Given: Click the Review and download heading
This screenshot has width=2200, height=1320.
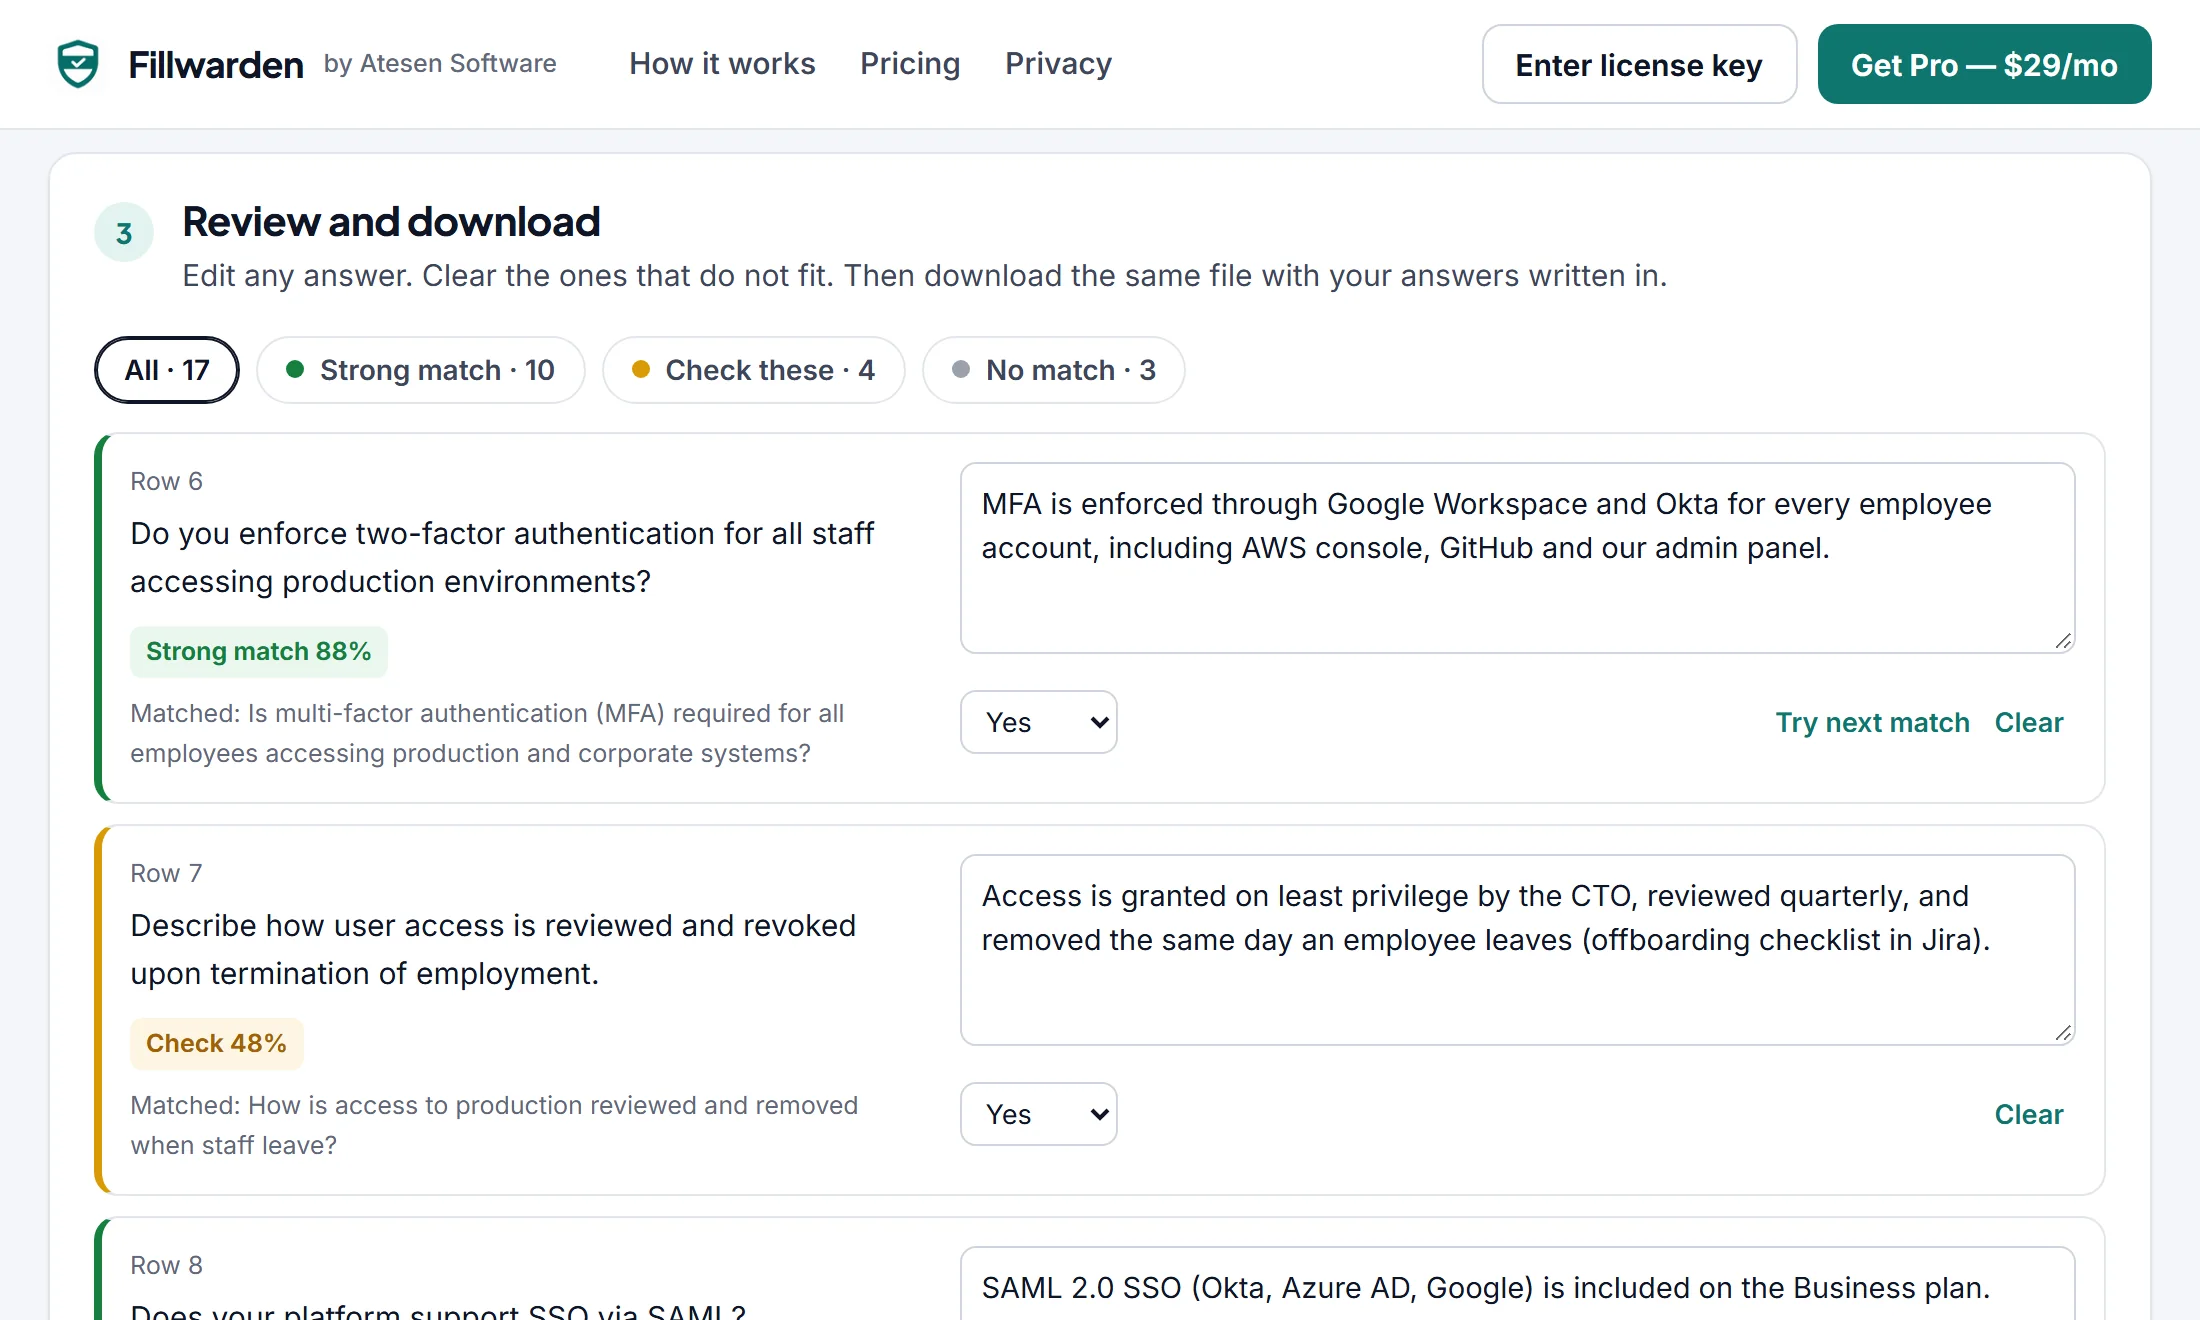Looking at the screenshot, I should point(391,222).
